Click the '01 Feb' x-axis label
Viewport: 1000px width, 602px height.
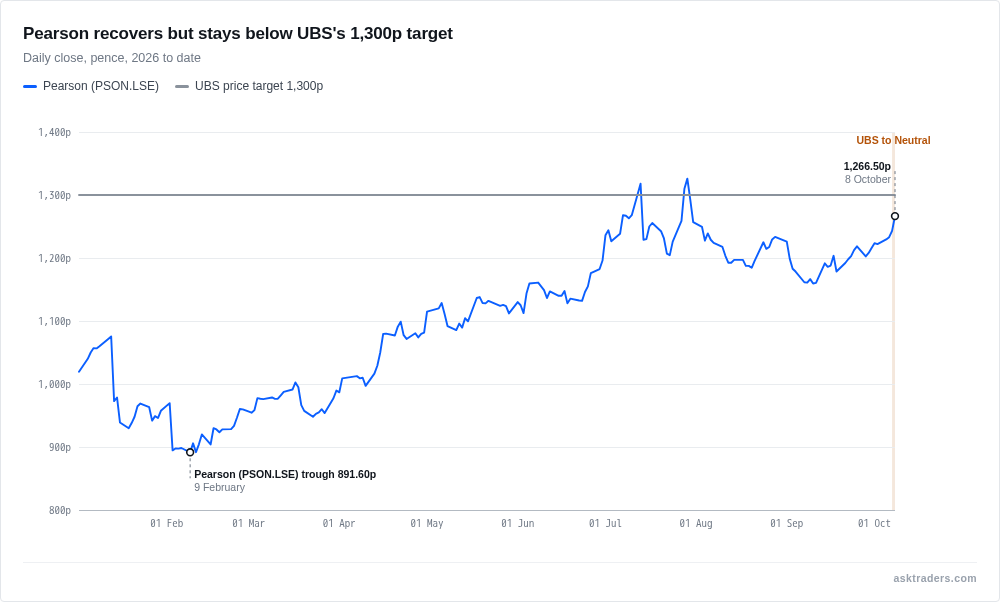point(166,524)
